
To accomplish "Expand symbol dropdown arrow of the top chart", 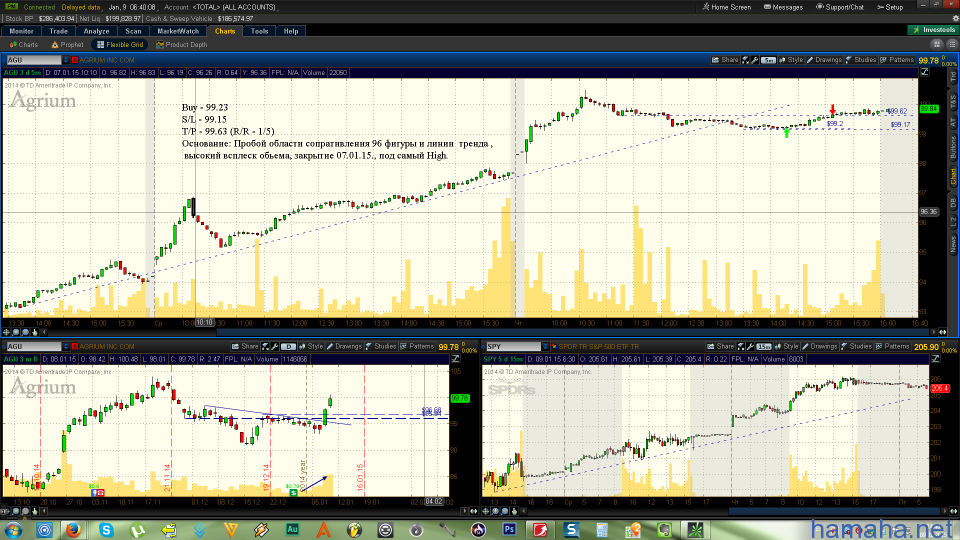I will [66, 60].
